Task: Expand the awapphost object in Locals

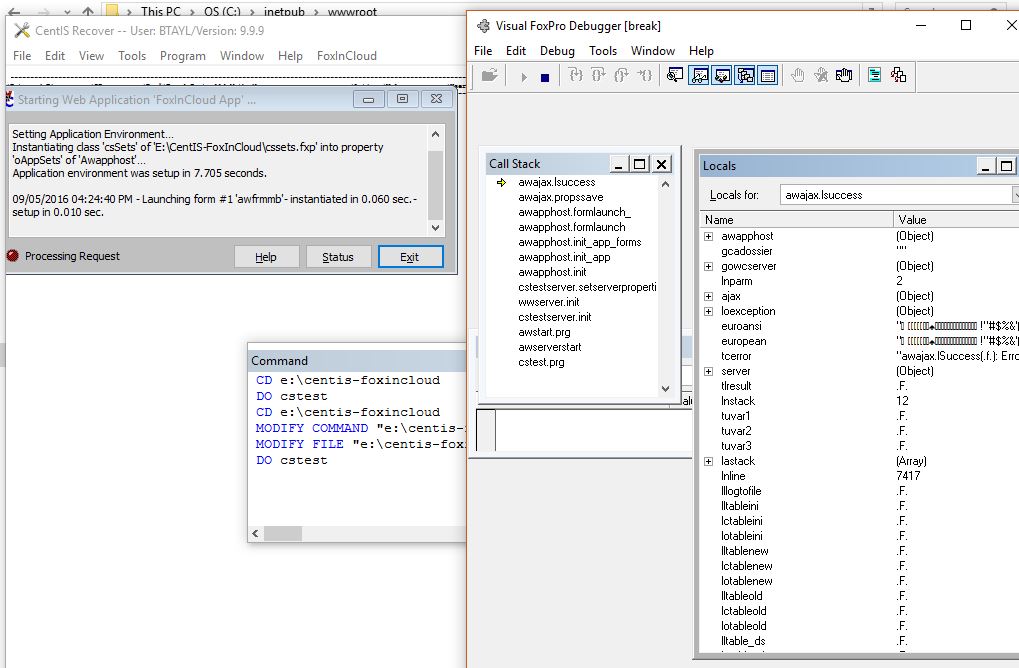Action: (708, 237)
